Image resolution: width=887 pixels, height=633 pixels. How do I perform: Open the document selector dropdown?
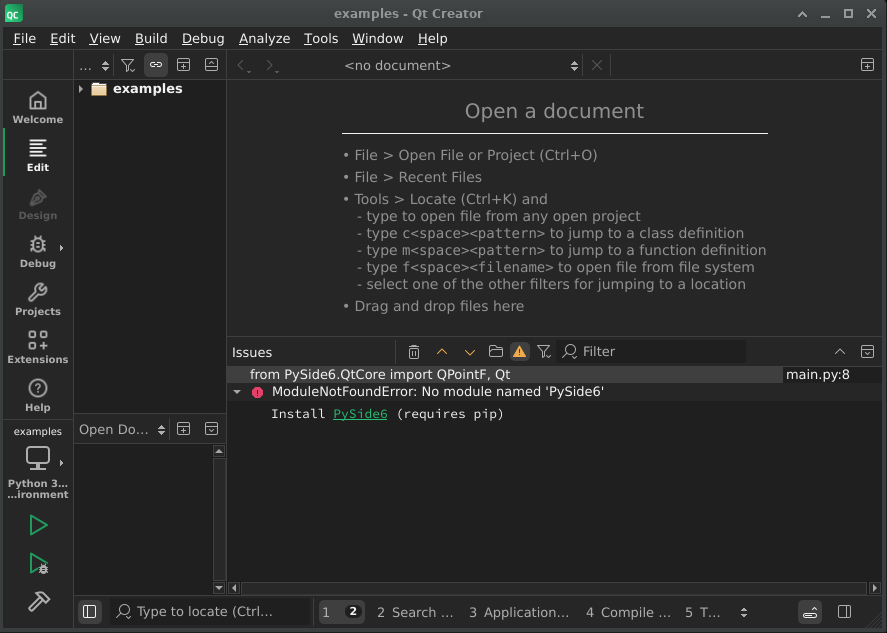point(462,66)
